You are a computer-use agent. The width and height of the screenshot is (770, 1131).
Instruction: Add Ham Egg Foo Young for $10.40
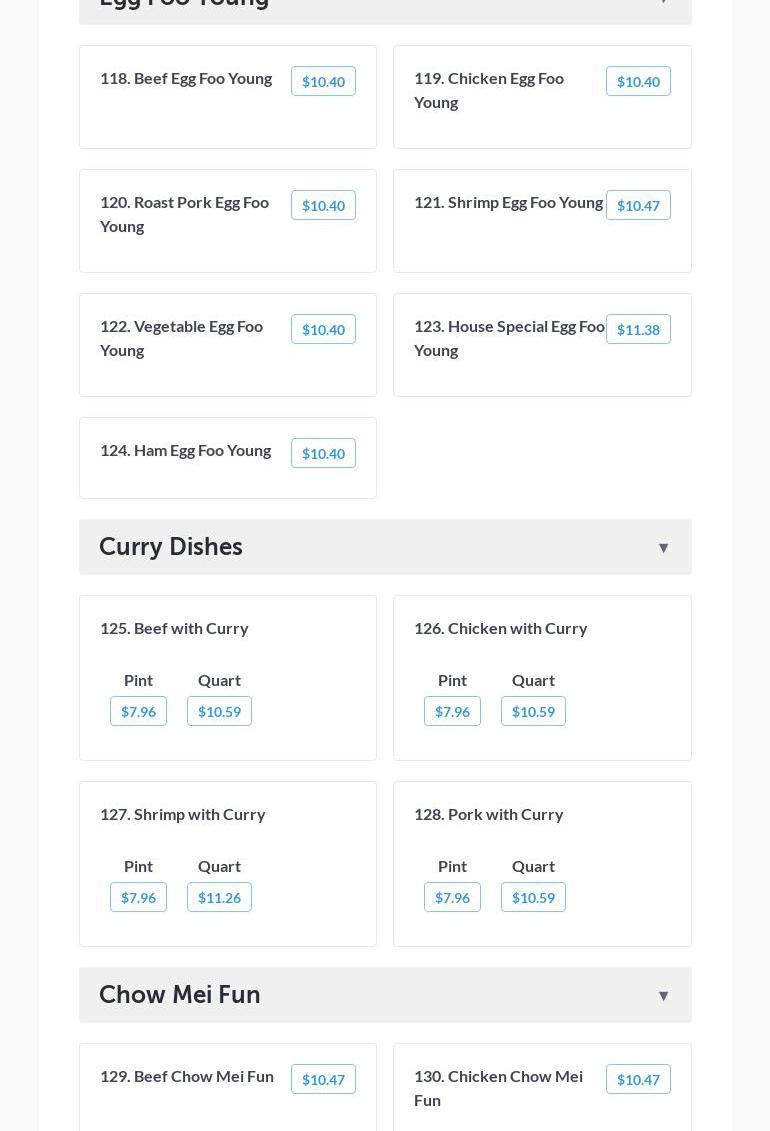click(323, 453)
